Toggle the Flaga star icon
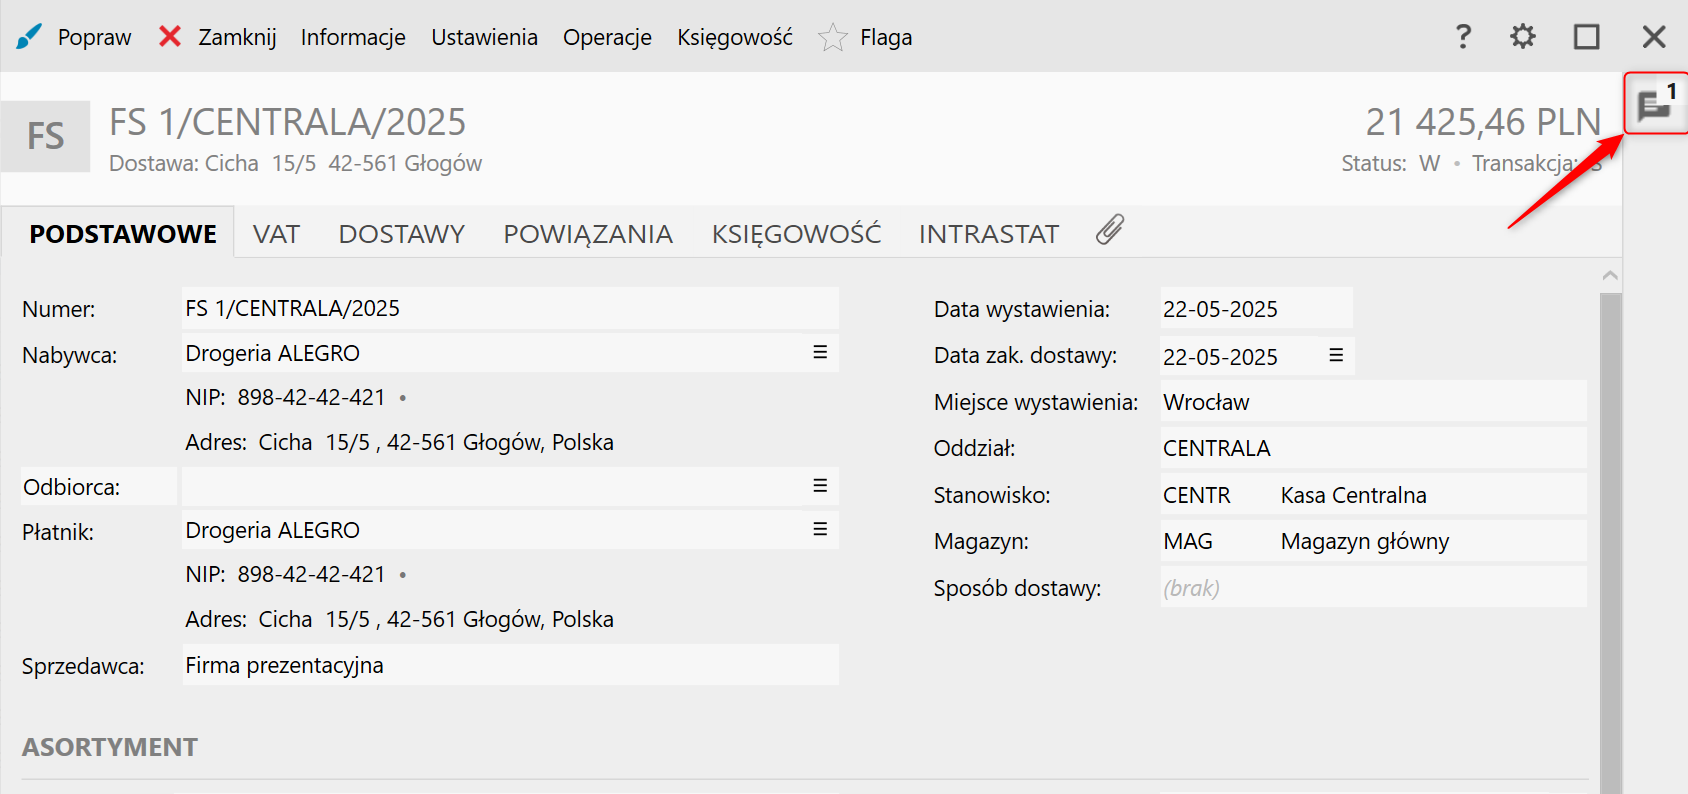The image size is (1688, 794). click(832, 38)
